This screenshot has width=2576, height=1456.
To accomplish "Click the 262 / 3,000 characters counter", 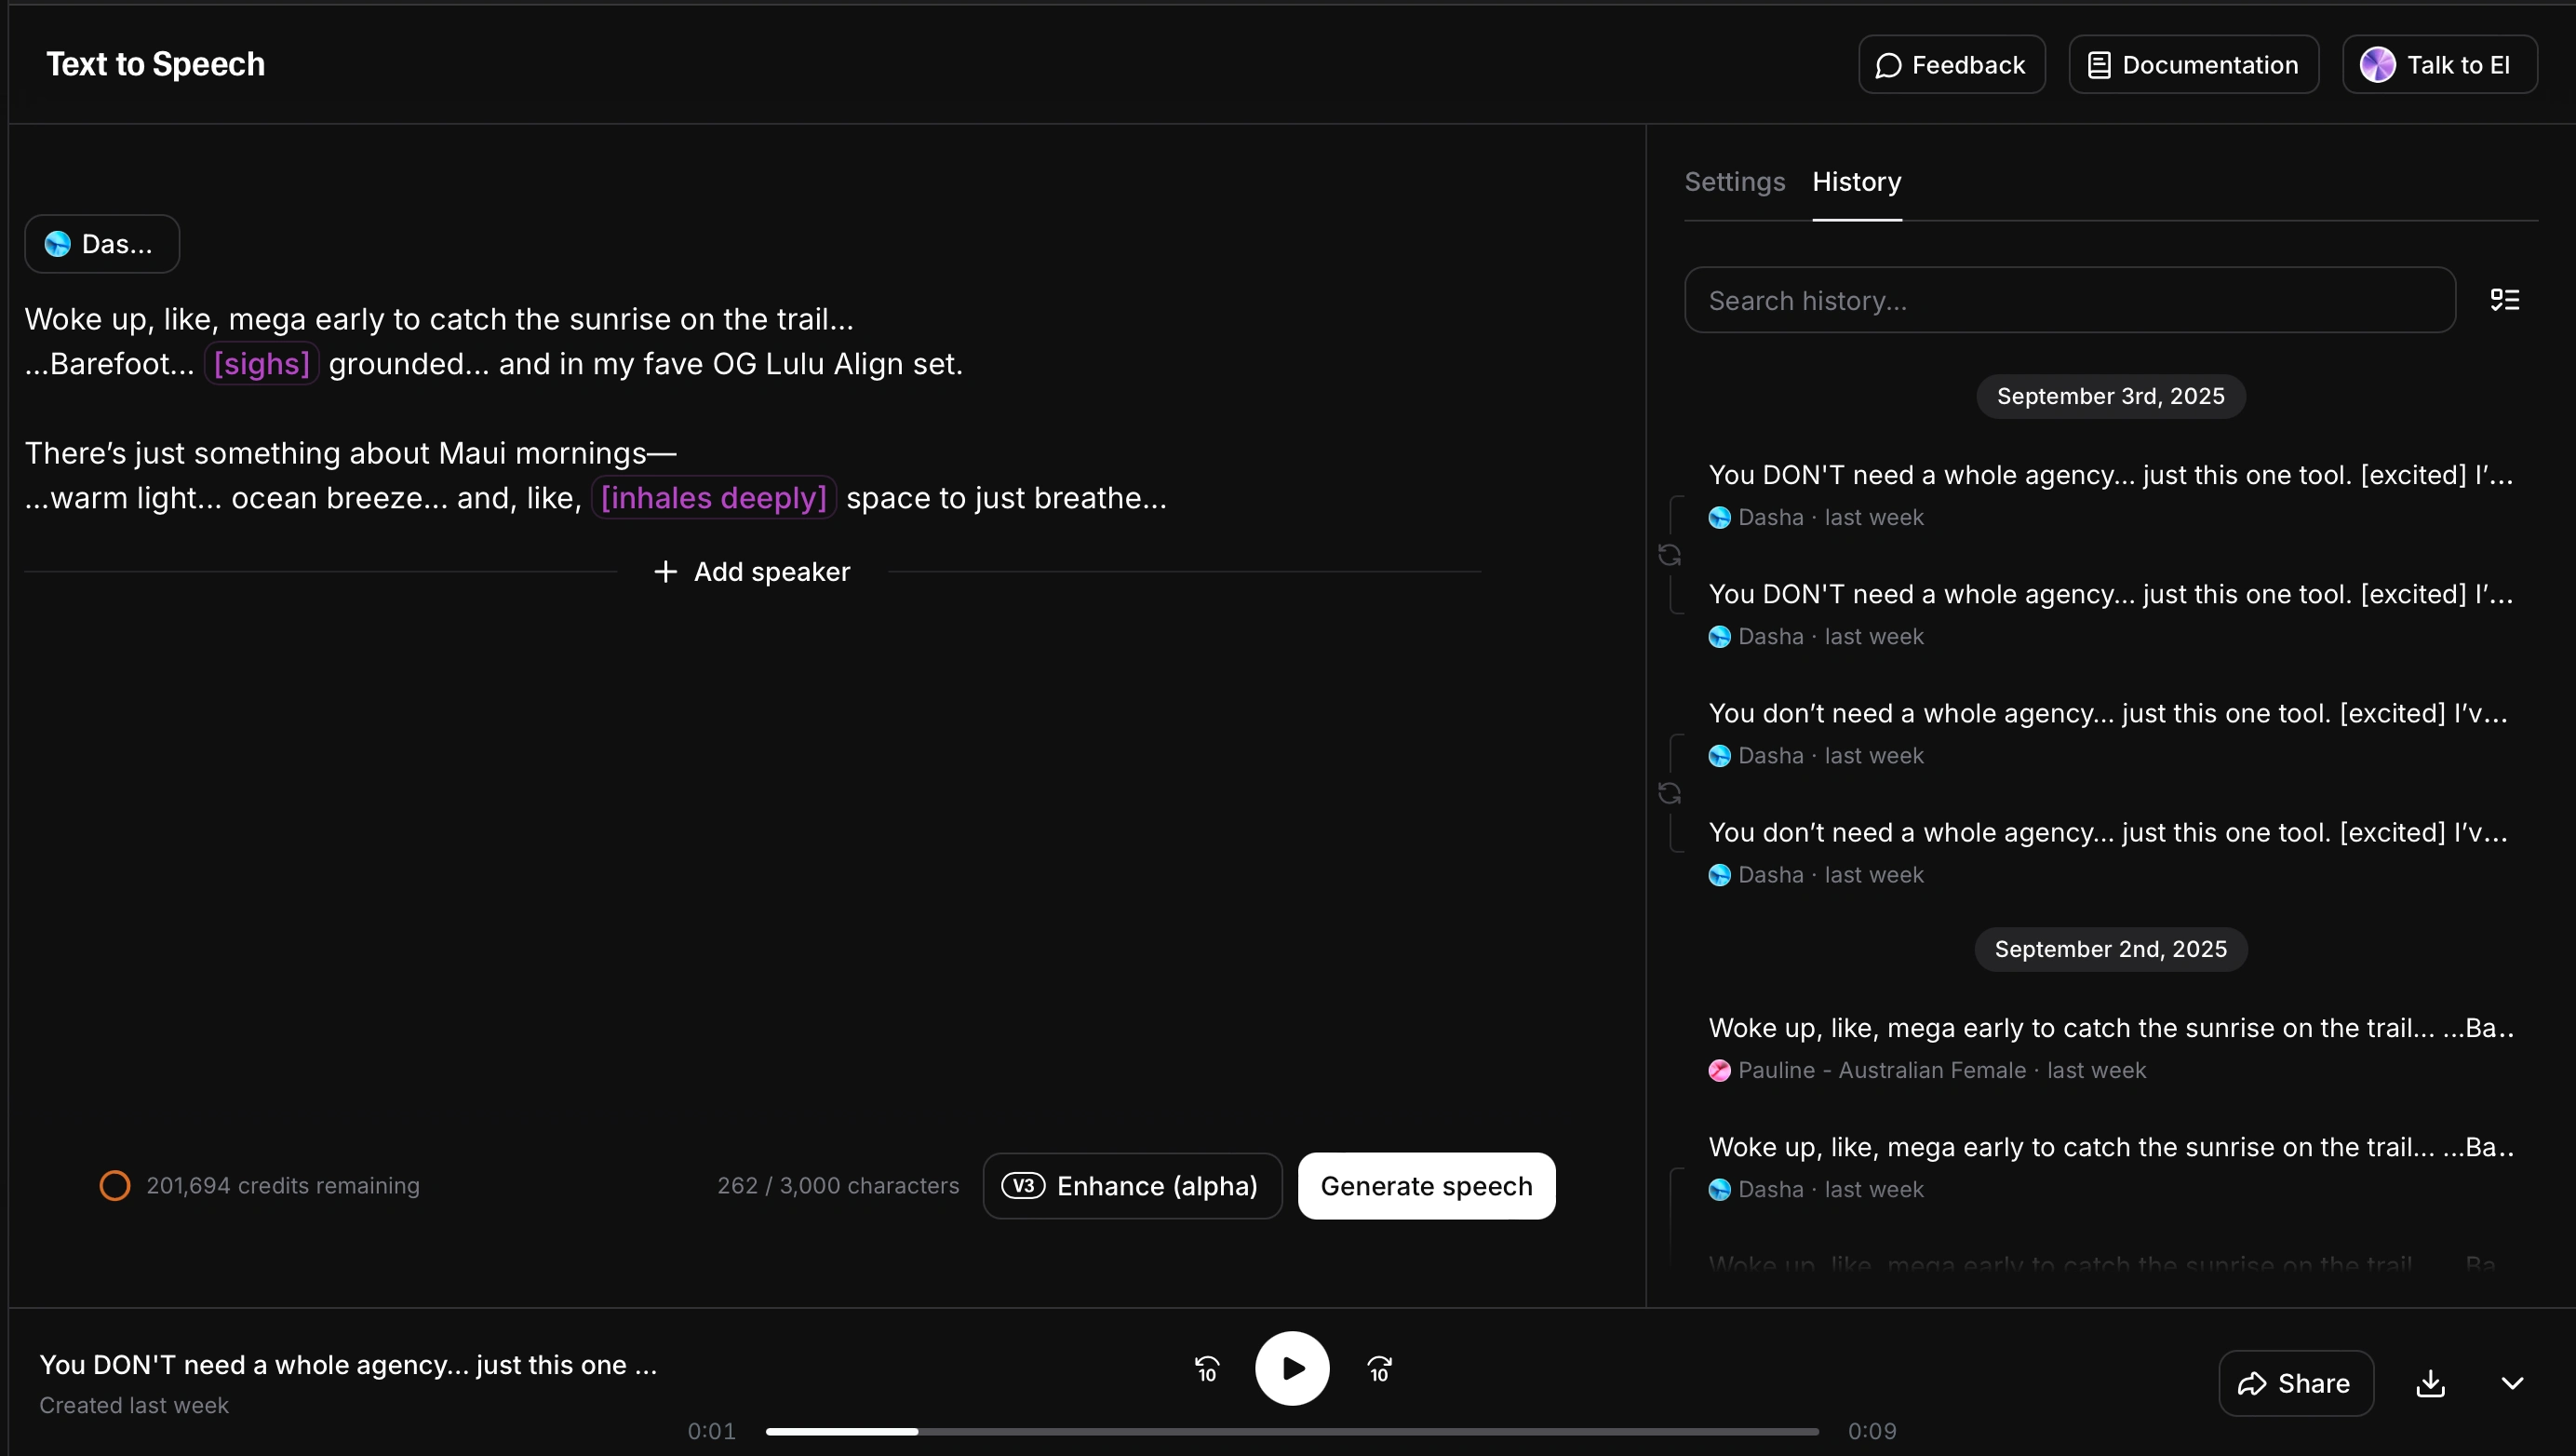I will pos(838,1186).
